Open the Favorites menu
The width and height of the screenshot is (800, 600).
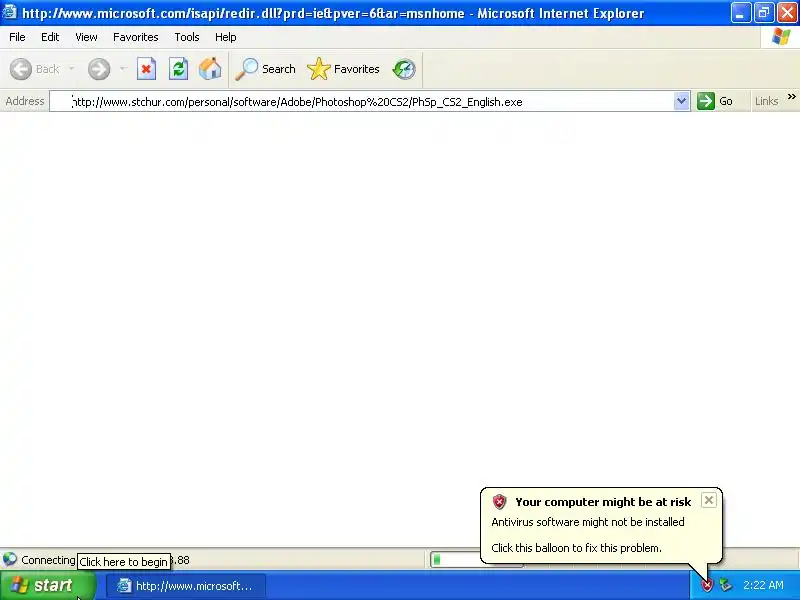coord(136,37)
